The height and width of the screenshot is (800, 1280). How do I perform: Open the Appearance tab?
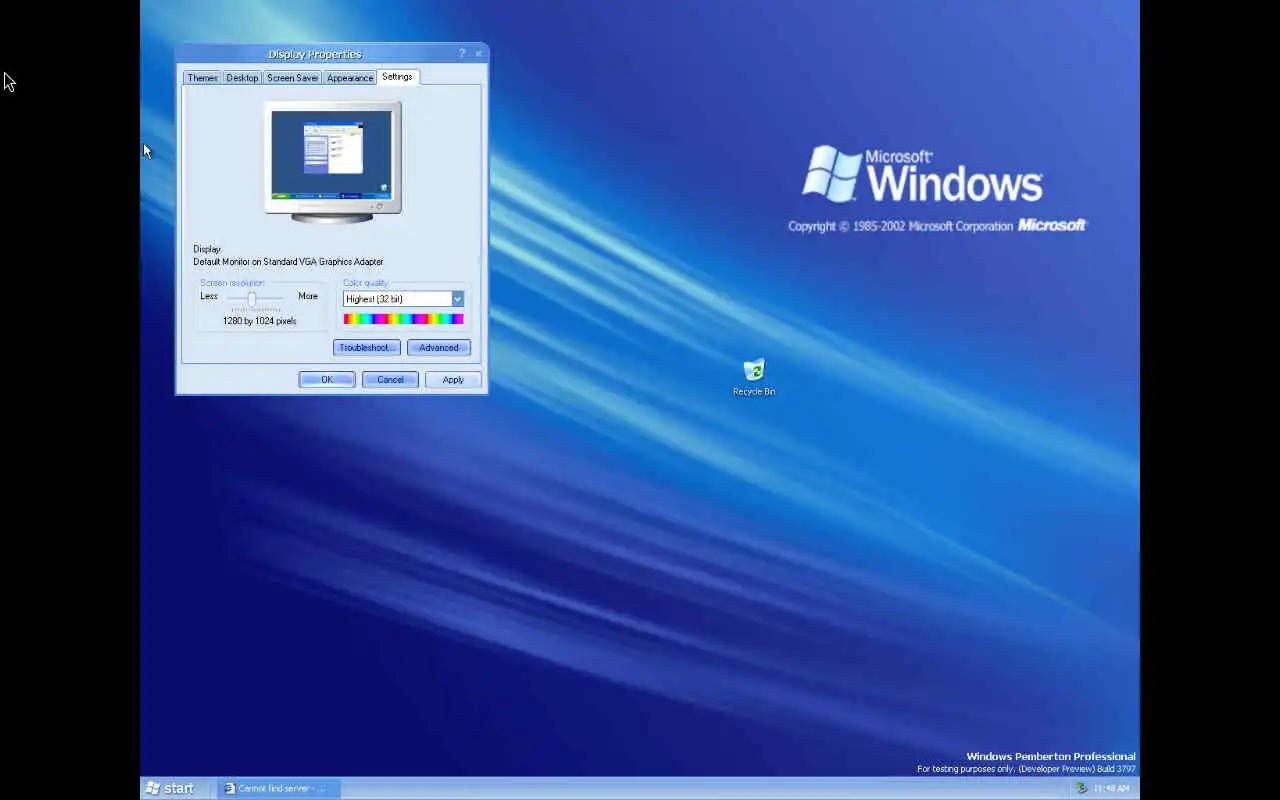[350, 78]
